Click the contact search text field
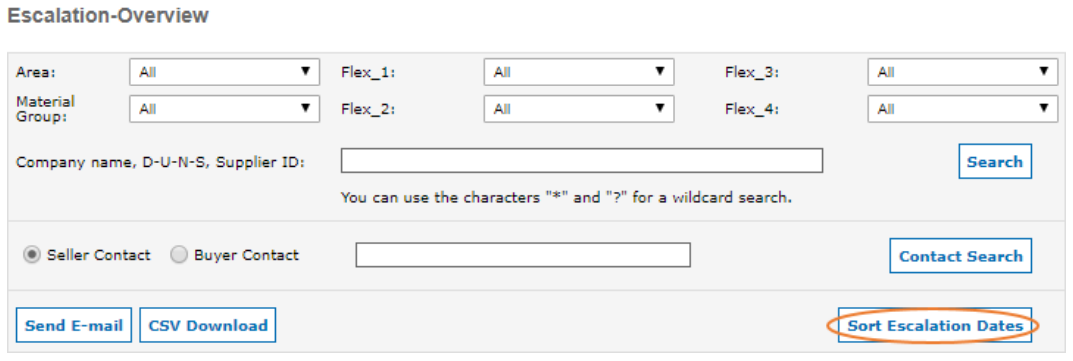 click(523, 255)
